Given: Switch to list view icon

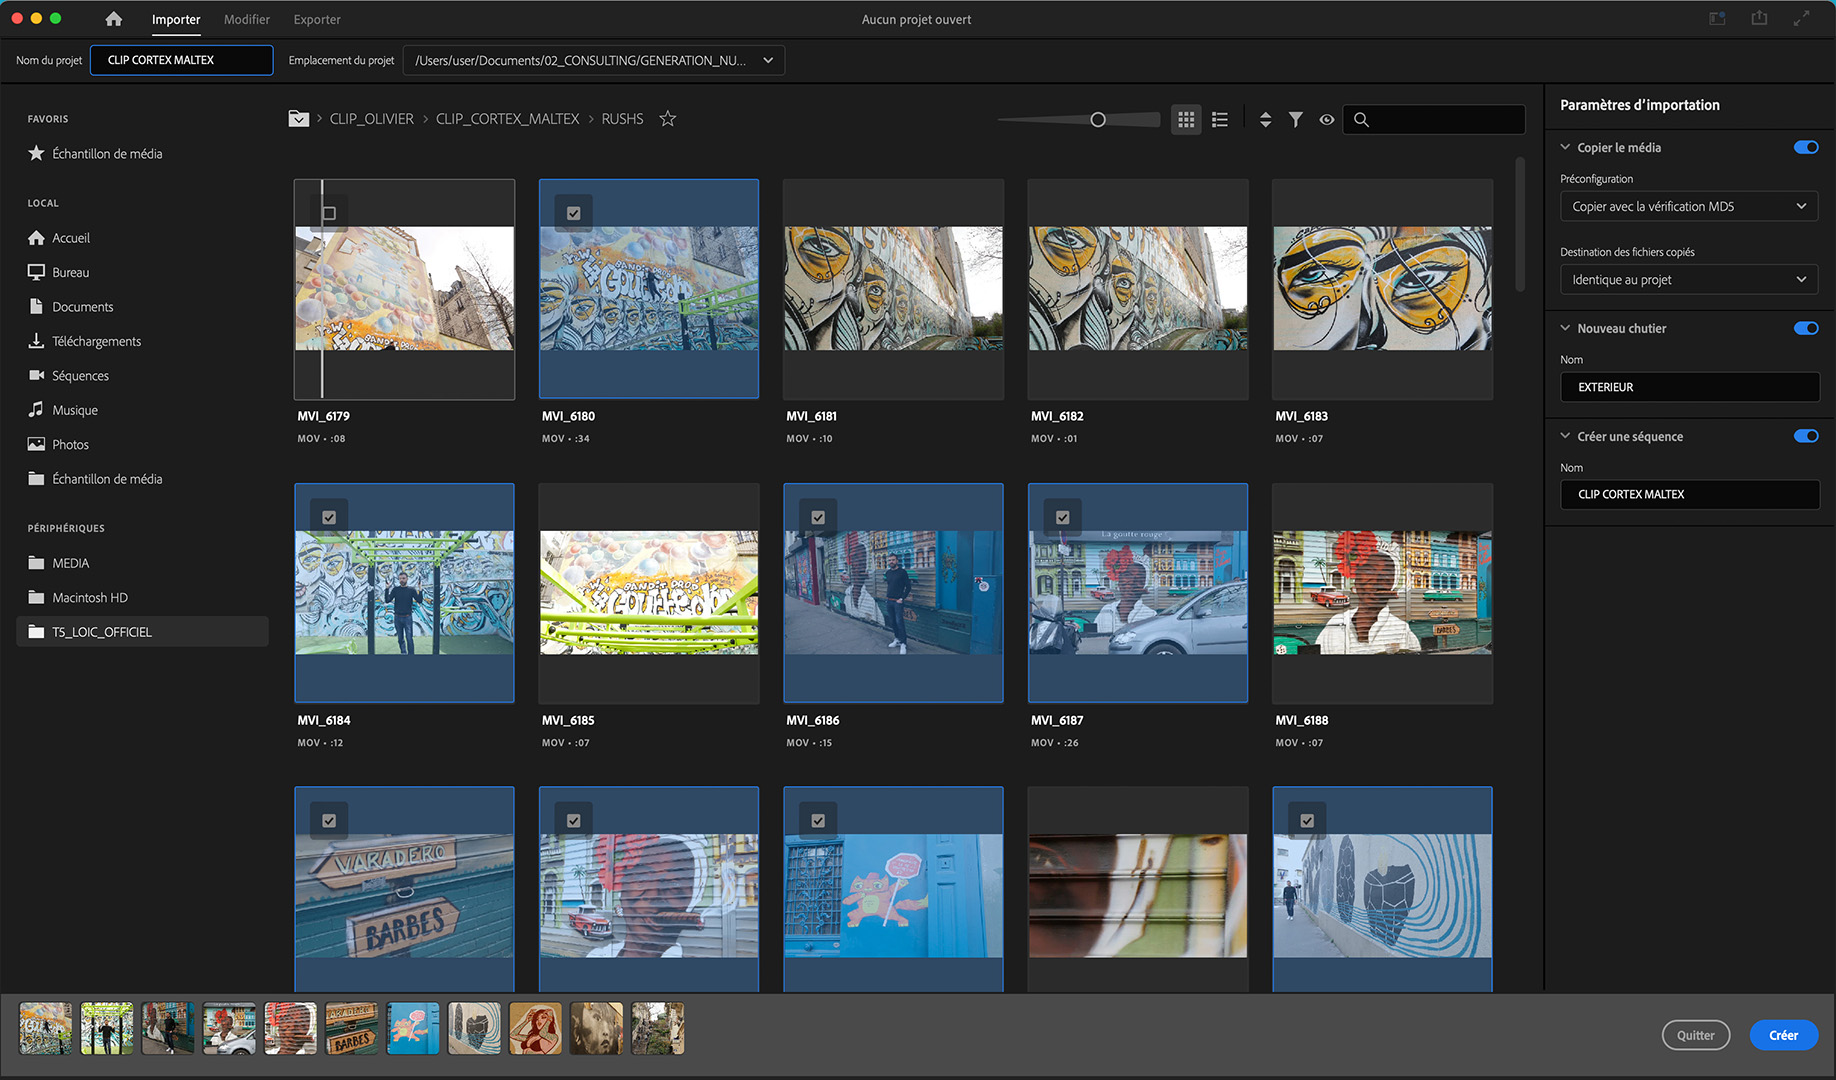Looking at the screenshot, I should [1220, 119].
